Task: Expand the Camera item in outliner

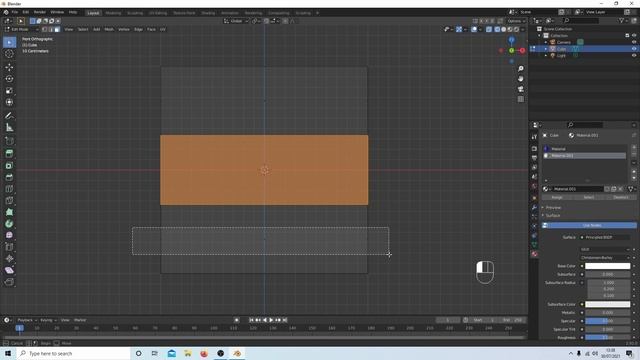Action: point(546,42)
